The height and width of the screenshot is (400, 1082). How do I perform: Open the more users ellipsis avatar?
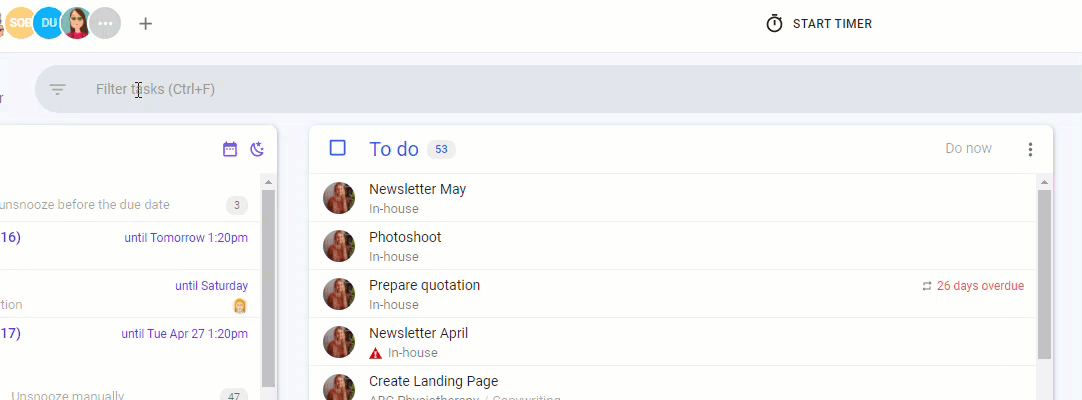point(106,23)
